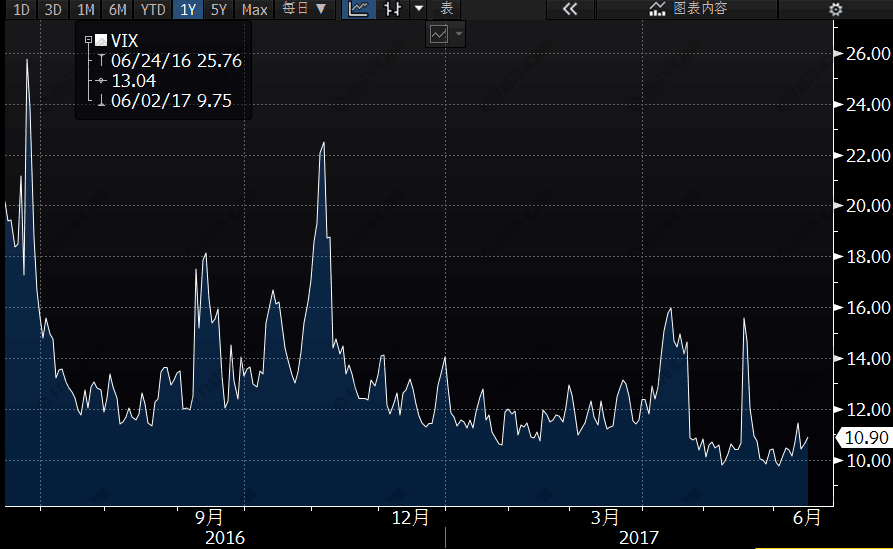Select the high value 06/24/16 25.76
This screenshot has width=893, height=549.
(x=177, y=61)
